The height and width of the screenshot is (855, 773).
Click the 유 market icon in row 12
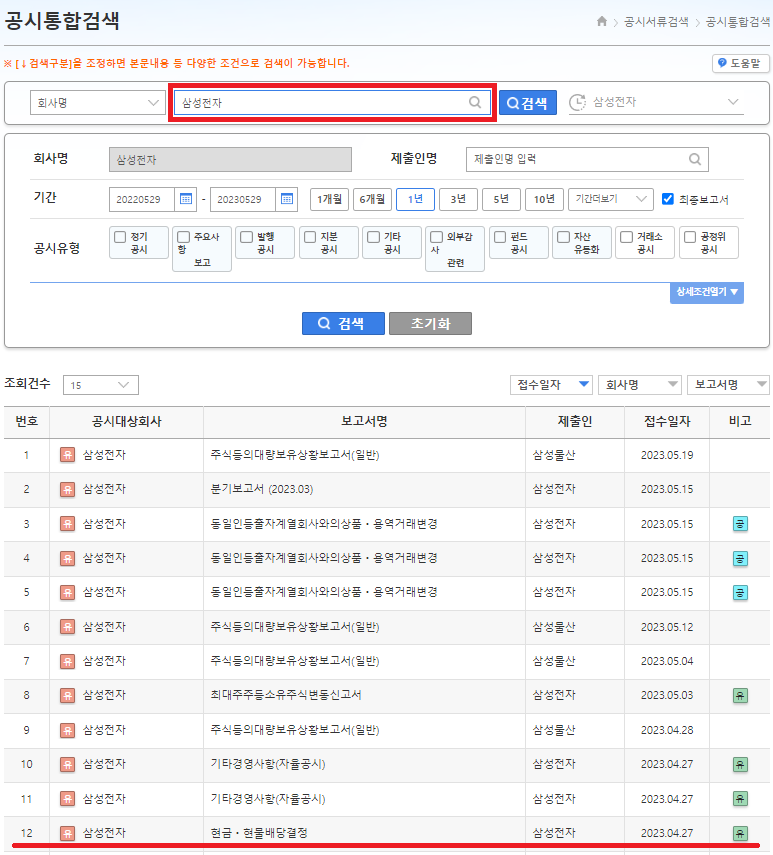(67, 833)
